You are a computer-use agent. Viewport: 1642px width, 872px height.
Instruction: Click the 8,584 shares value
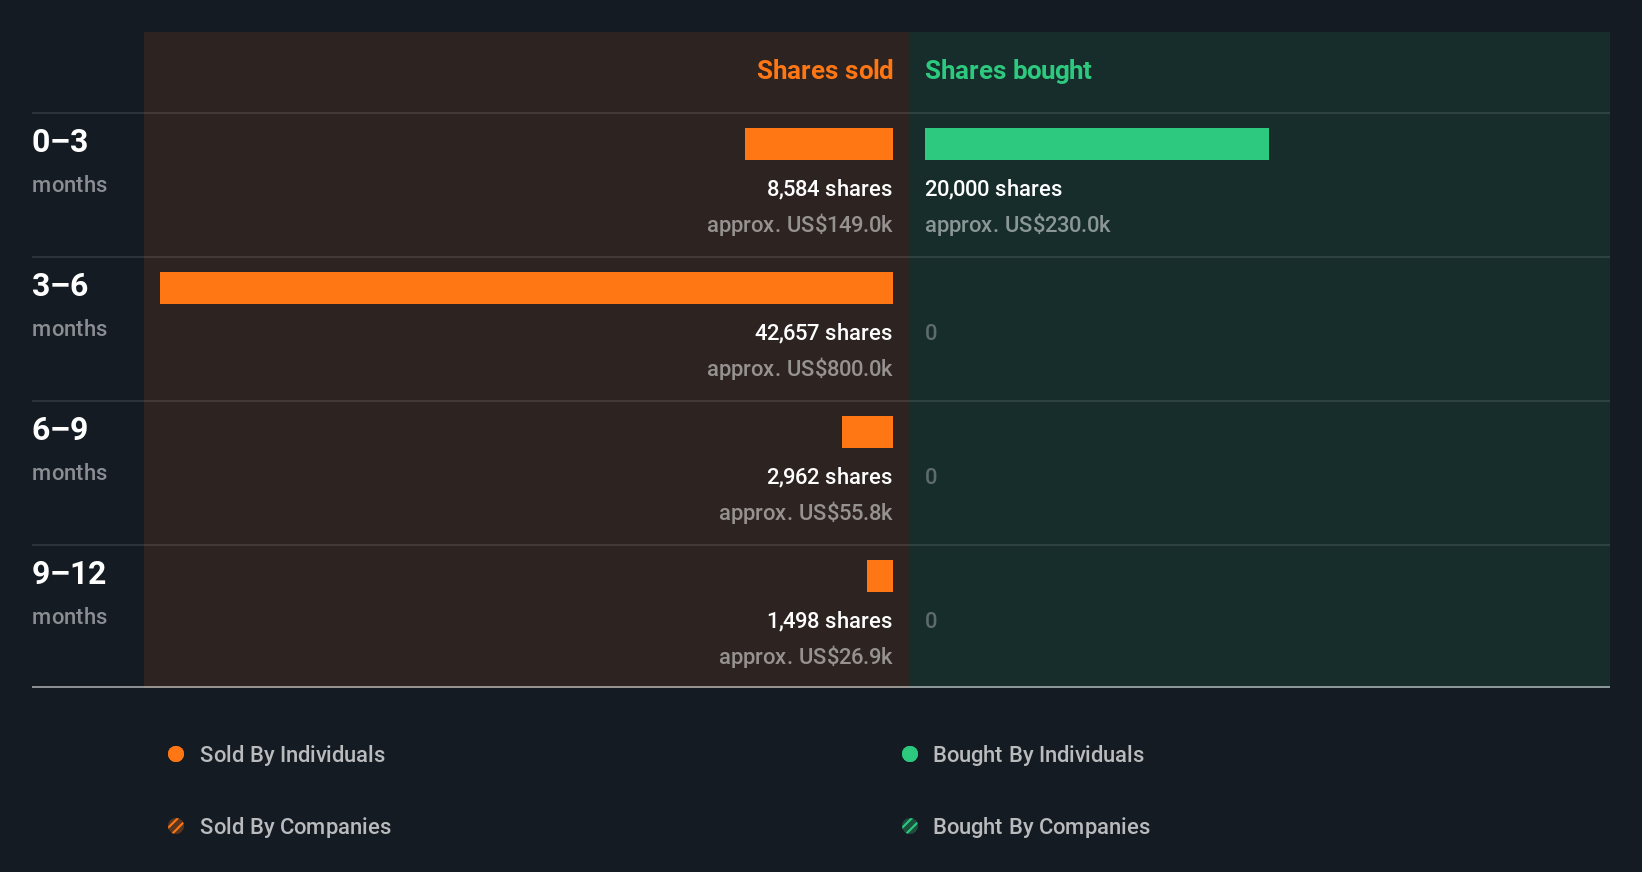[x=829, y=188]
